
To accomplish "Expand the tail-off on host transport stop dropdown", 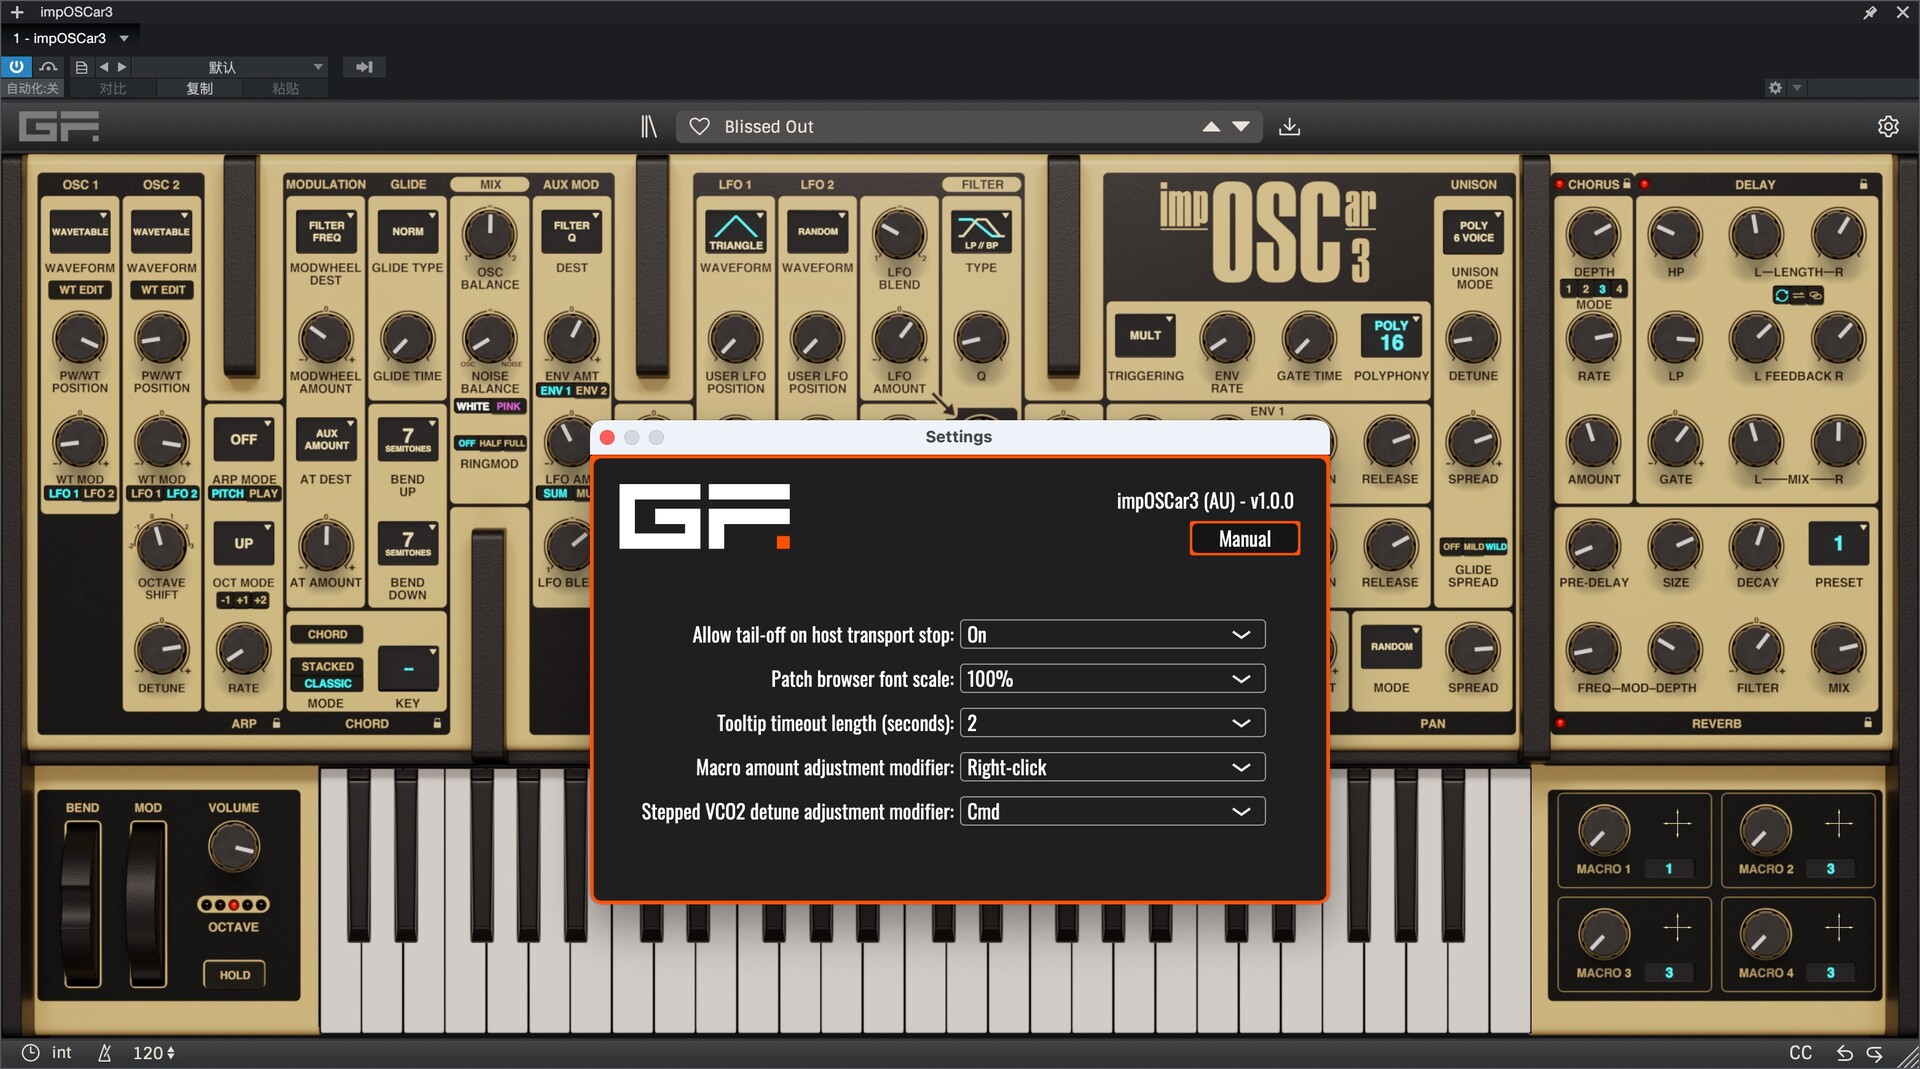I will pos(1112,635).
